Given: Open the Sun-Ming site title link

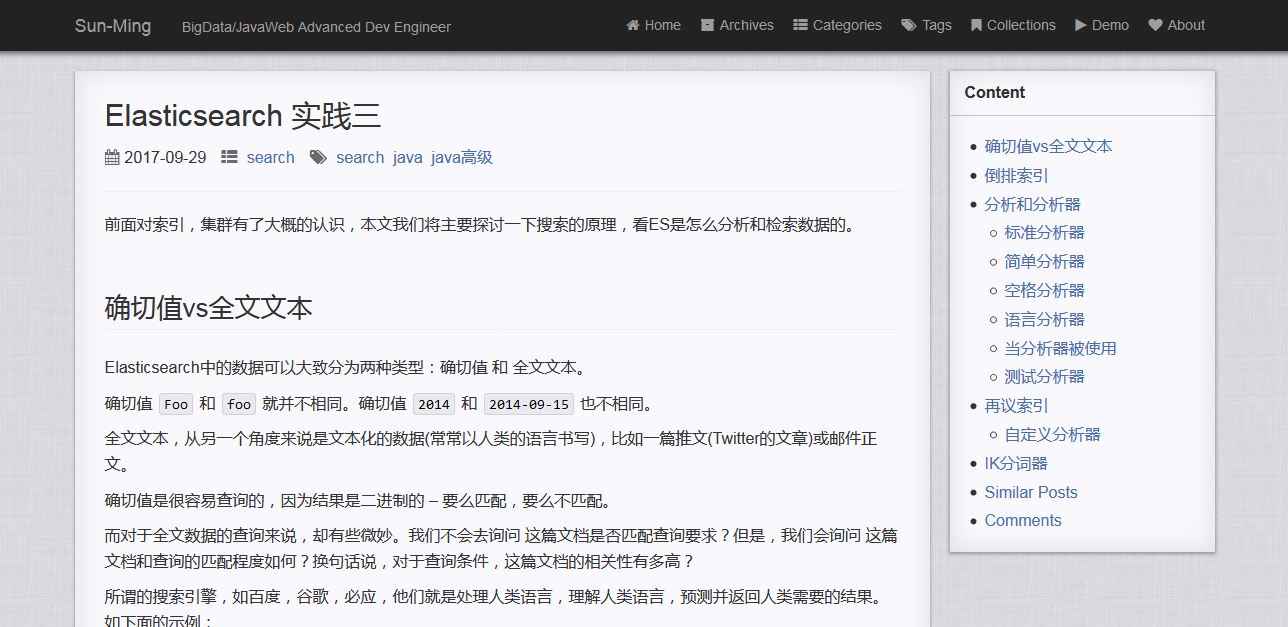Looking at the screenshot, I should click(x=113, y=26).
